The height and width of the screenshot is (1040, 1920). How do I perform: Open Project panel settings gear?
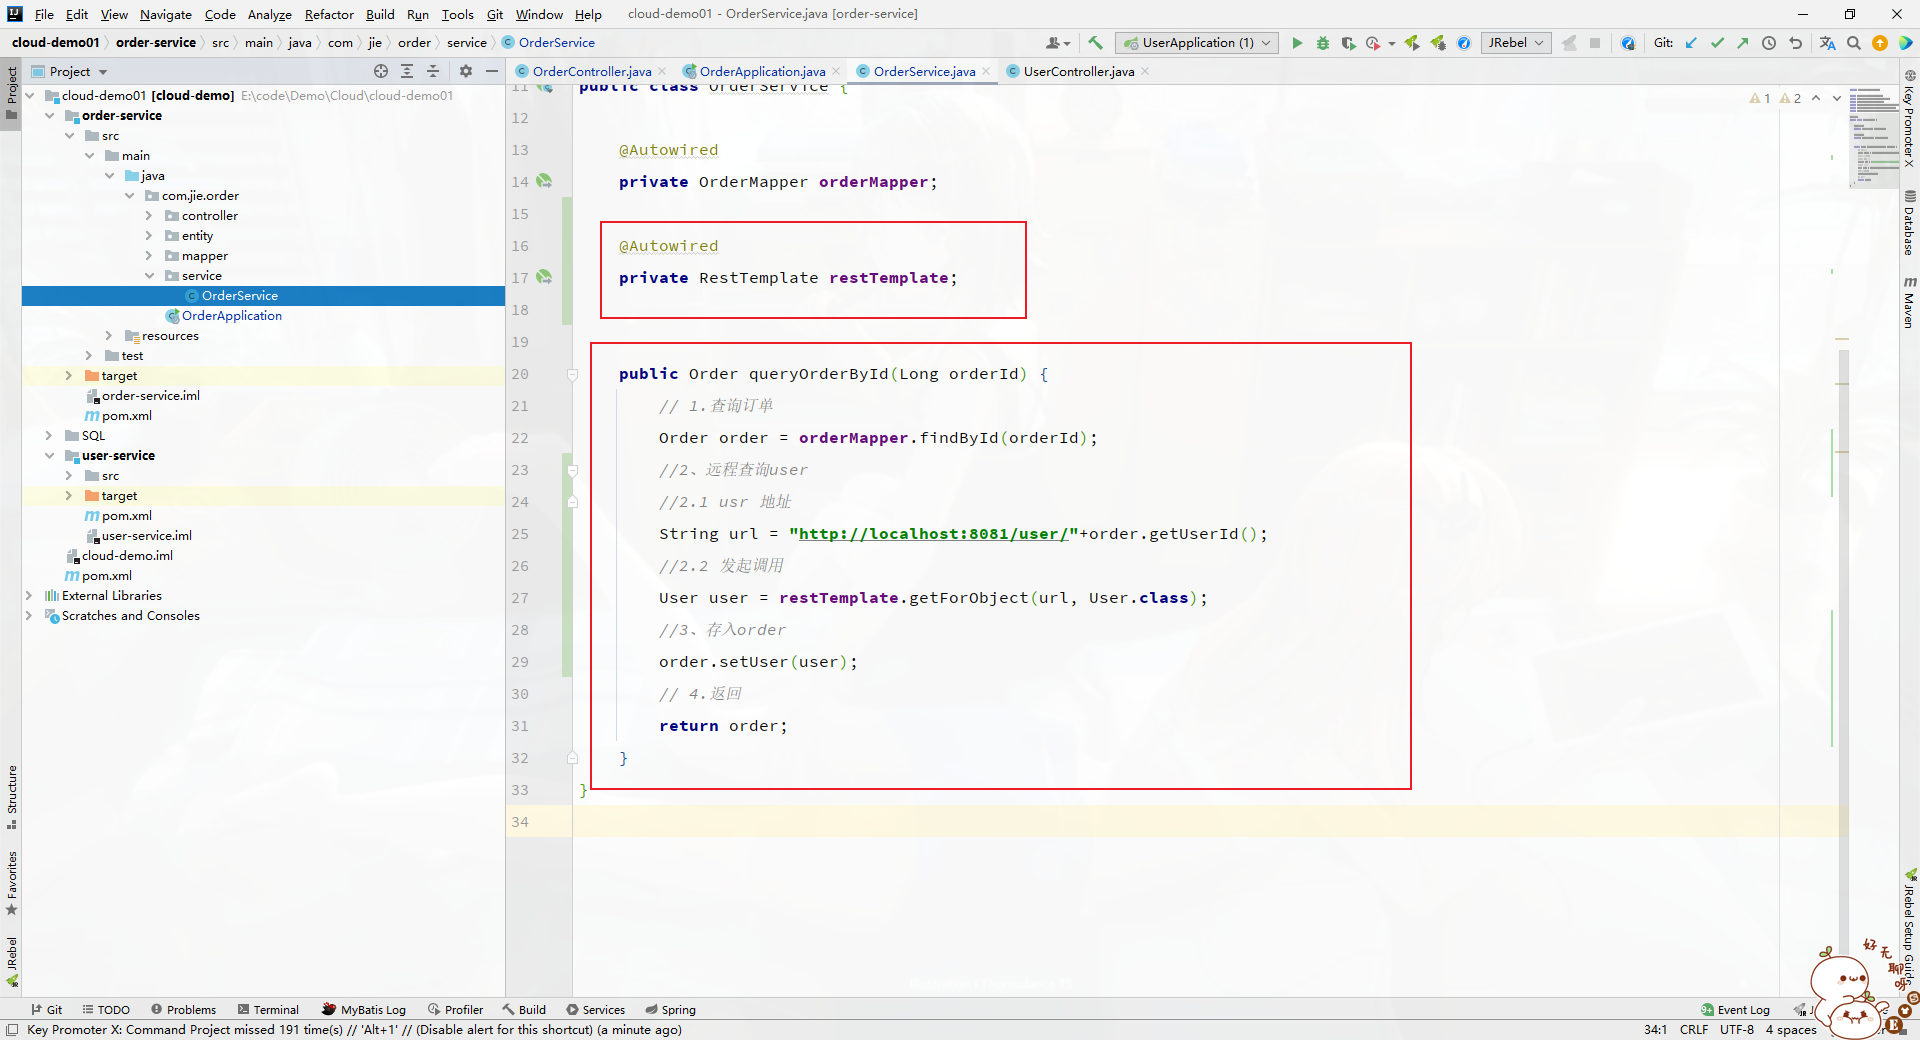466,71
